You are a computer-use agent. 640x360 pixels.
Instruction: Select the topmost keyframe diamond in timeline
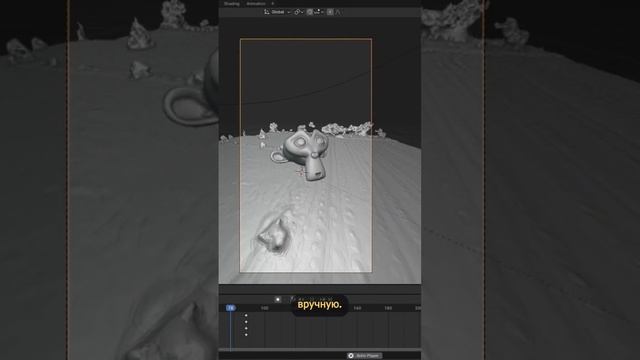246,316
